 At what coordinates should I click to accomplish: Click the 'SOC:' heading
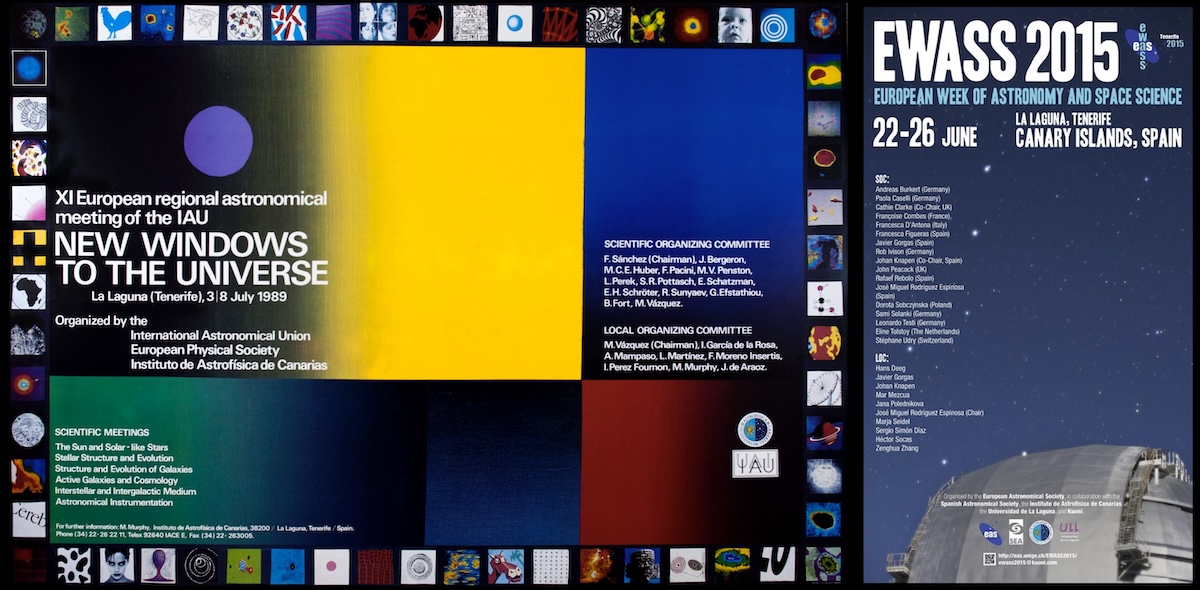(x=882, y=179)
